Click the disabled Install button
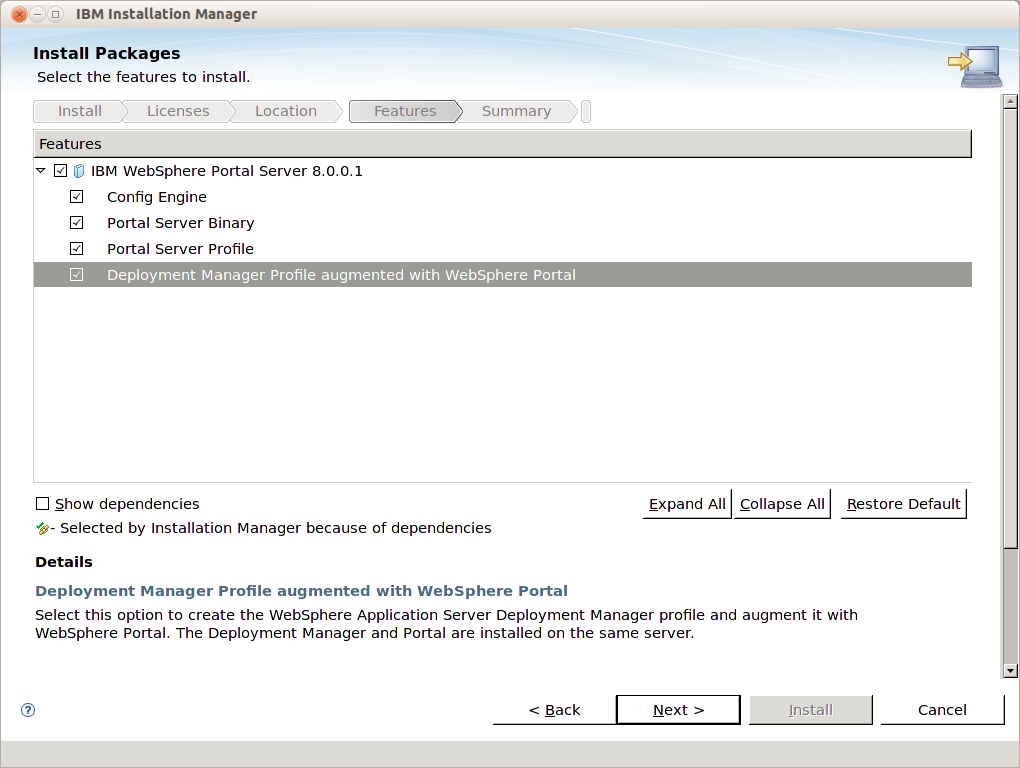 pyautogui.click(x=811, y=709)
